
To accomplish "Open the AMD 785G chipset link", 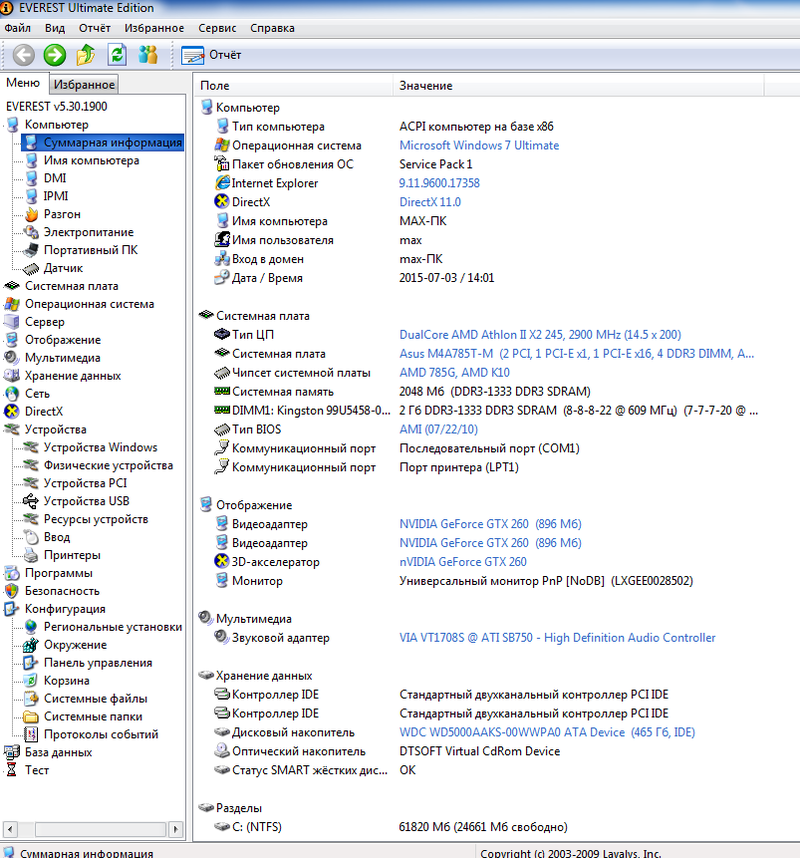I will [x=455, y=373].
